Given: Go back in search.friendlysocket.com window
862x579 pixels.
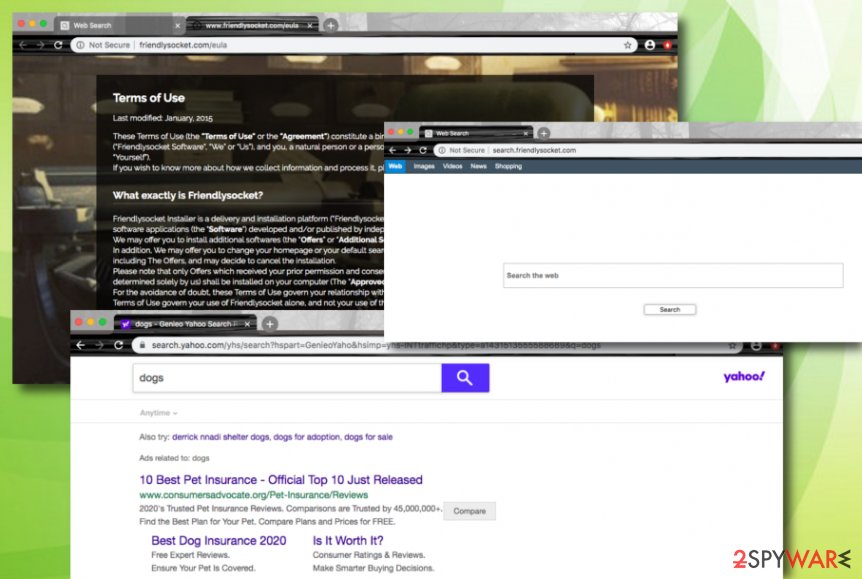Looking at the screenshot, I should pos(393,150).
